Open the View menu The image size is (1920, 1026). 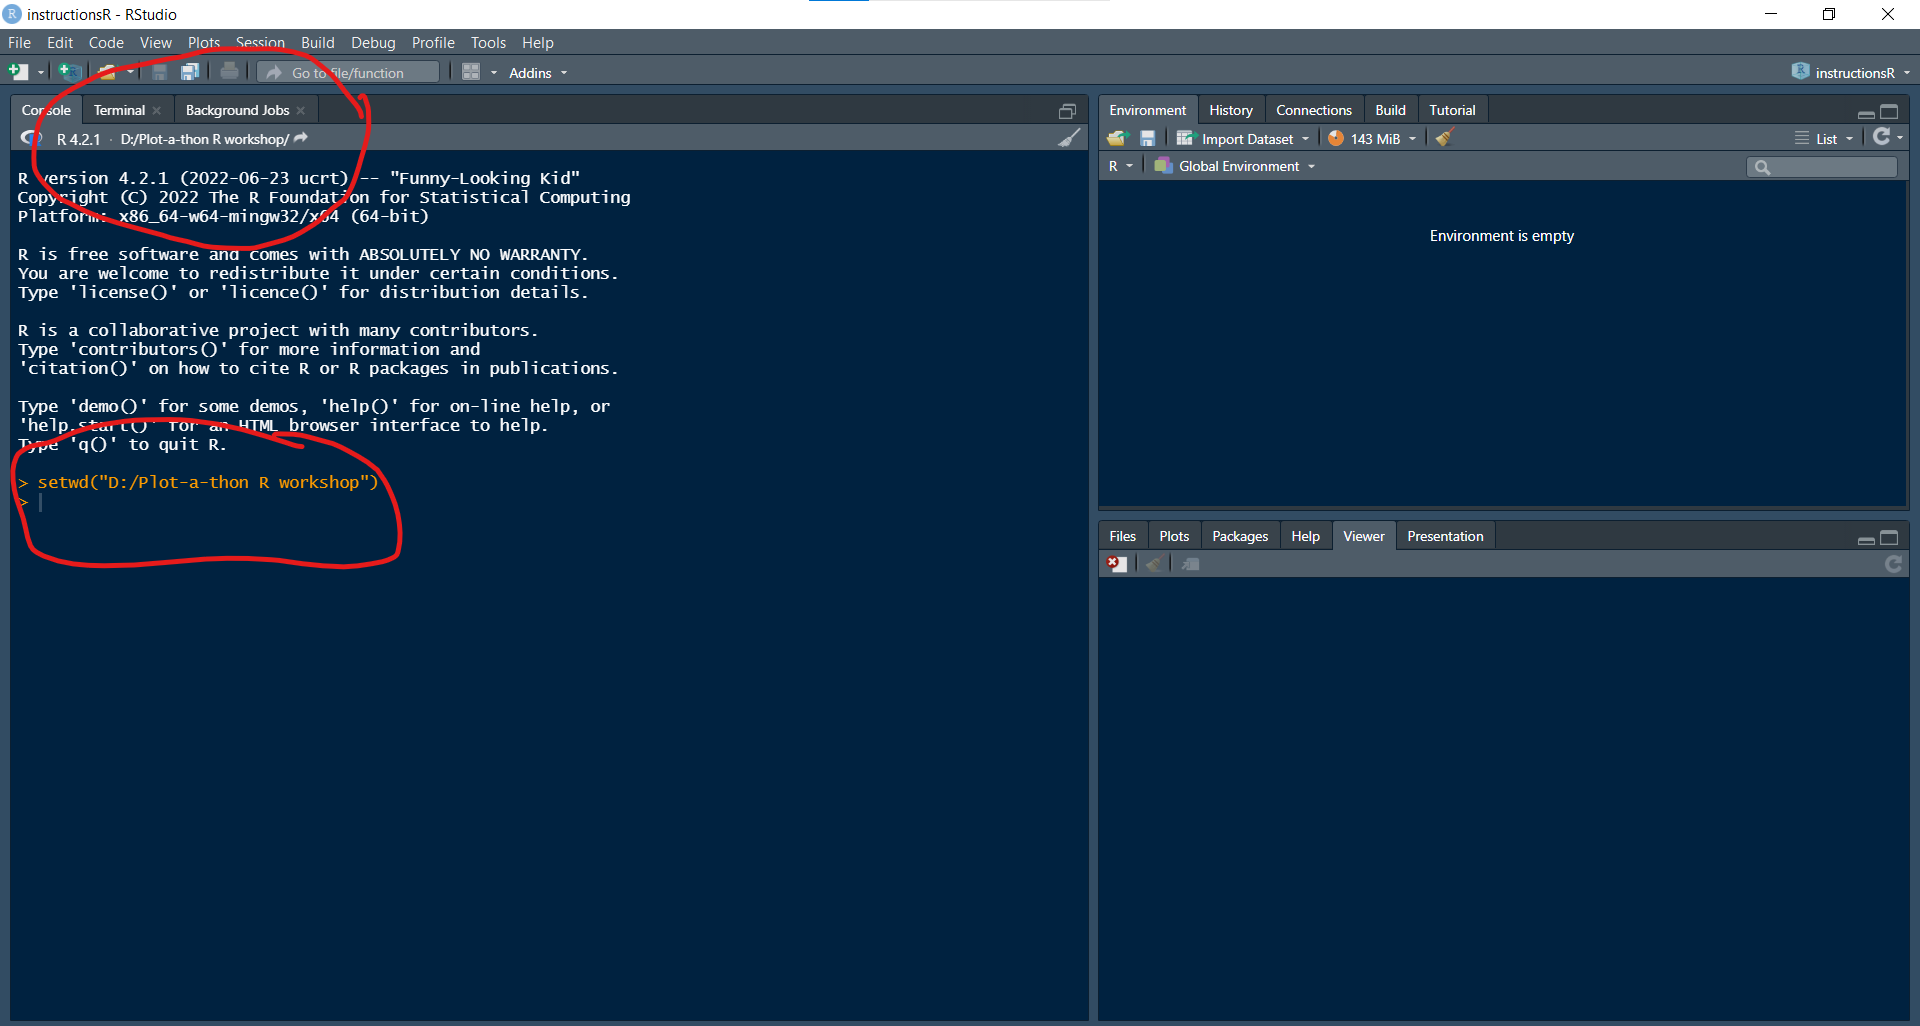pyautogui.click(x=155, y=43)
